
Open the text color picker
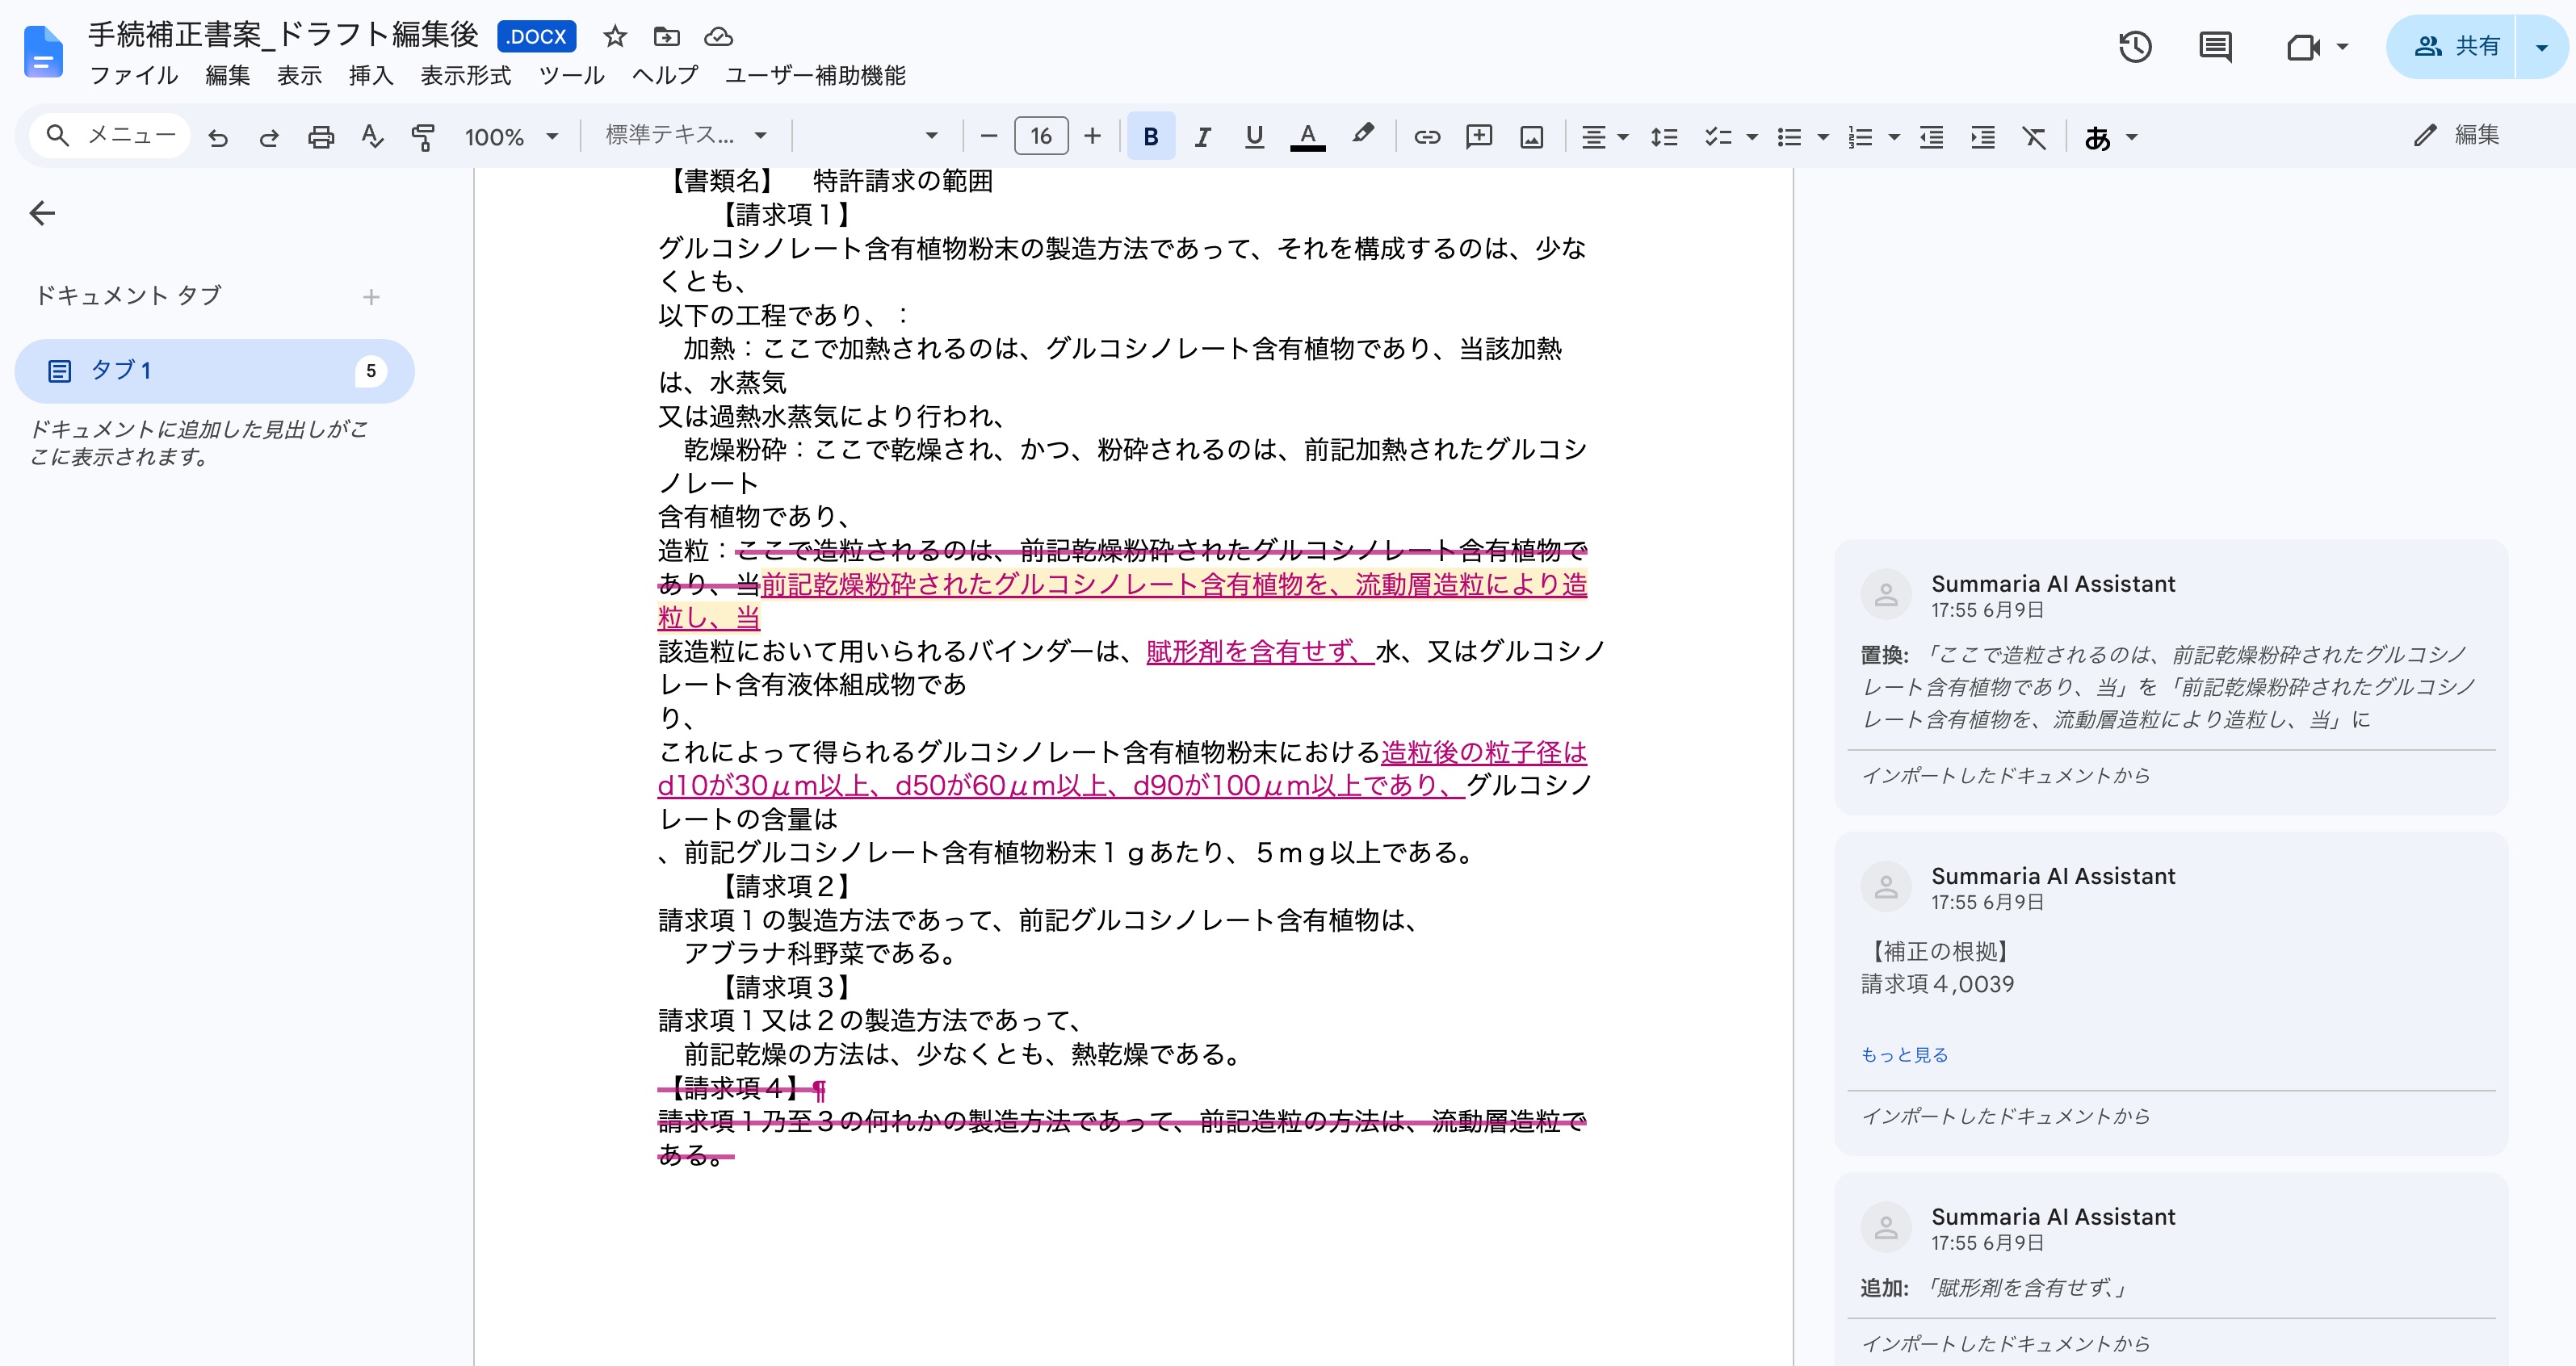(1307, 136)
